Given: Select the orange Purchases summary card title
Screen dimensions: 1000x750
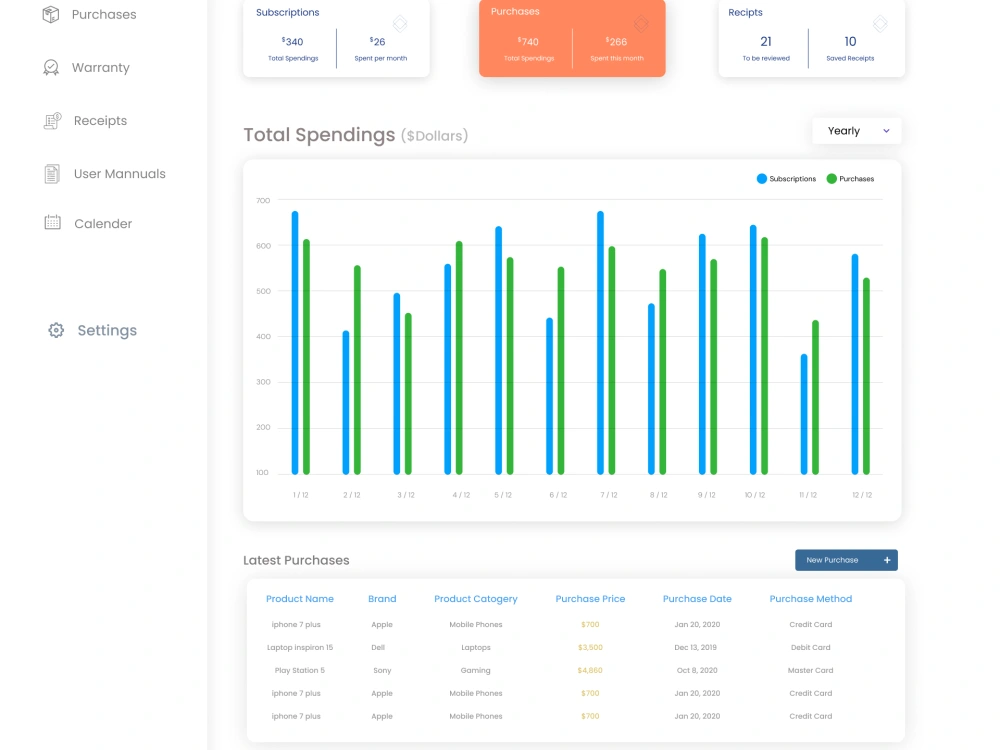Looking at the screenshot, I should [x=515, y=11].
